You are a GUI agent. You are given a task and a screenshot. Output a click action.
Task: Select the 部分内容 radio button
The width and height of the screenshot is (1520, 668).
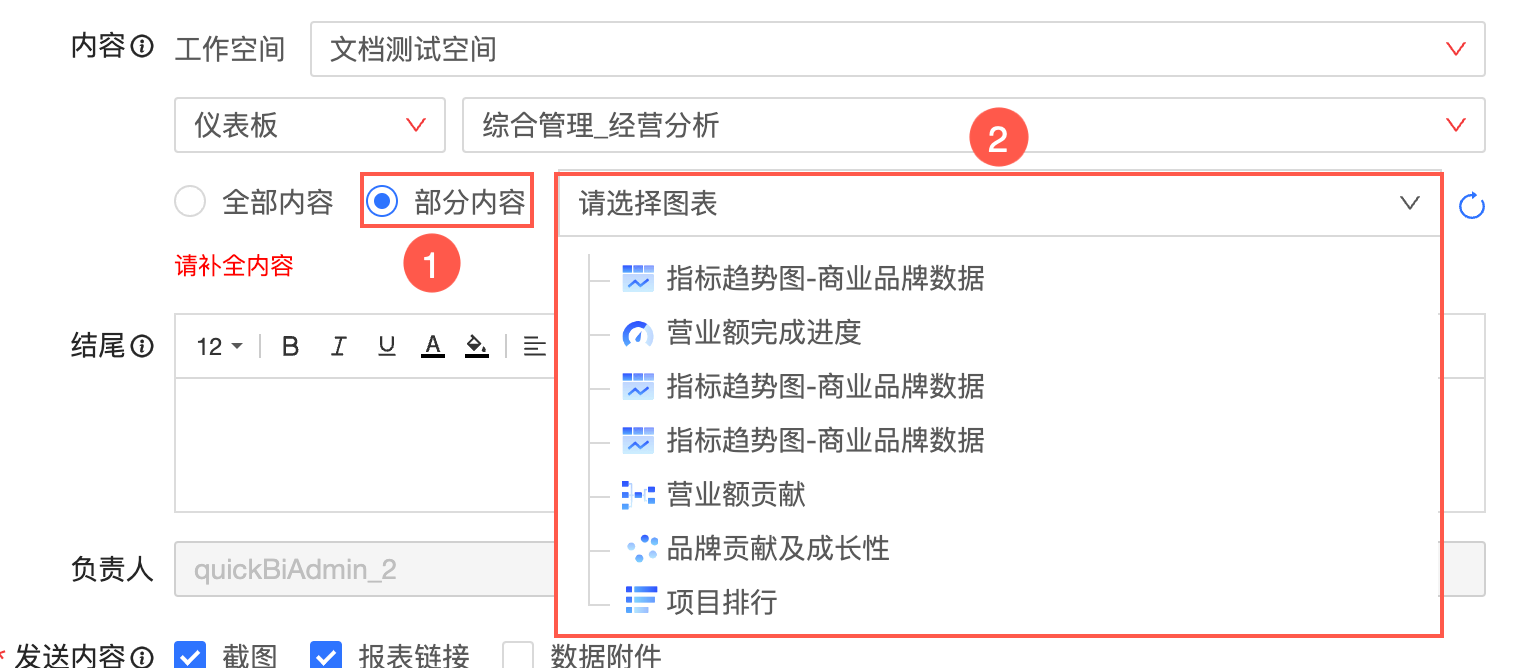pyautogui.click(x=382, y=203)
